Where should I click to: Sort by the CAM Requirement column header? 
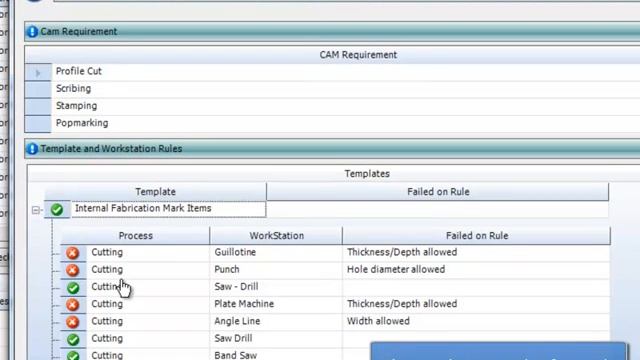pyautogui.click(x=358, y=55)
